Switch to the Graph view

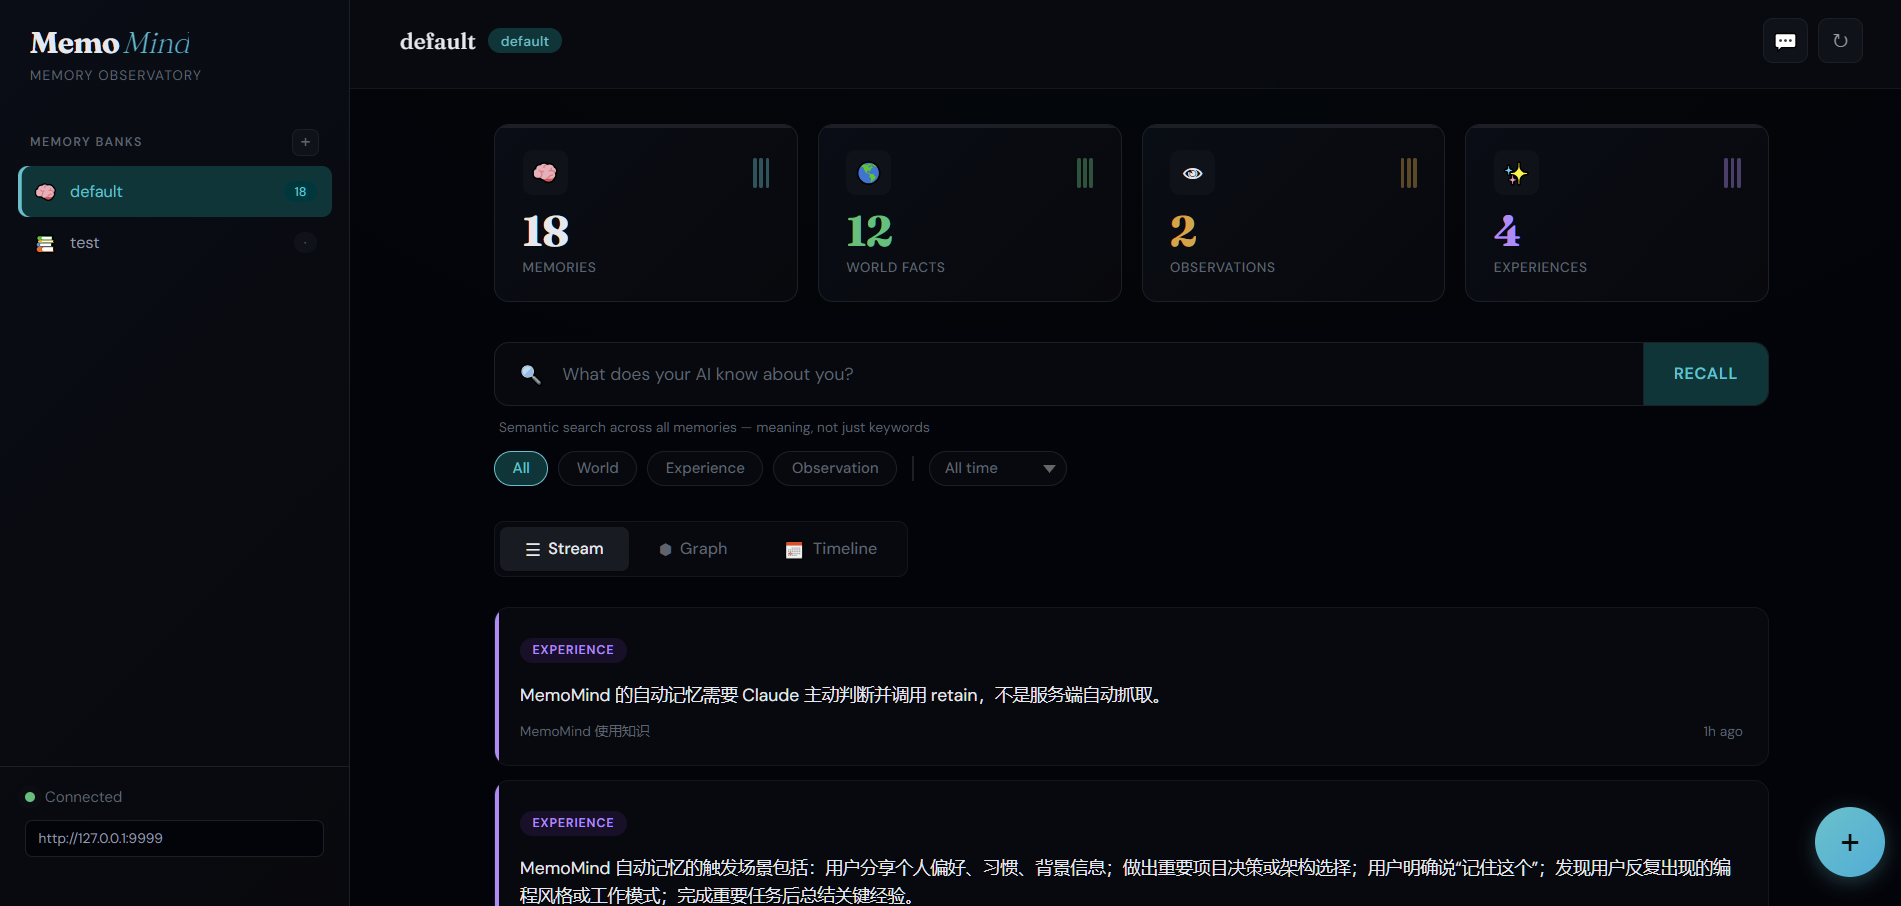click(x=692, y=548)
